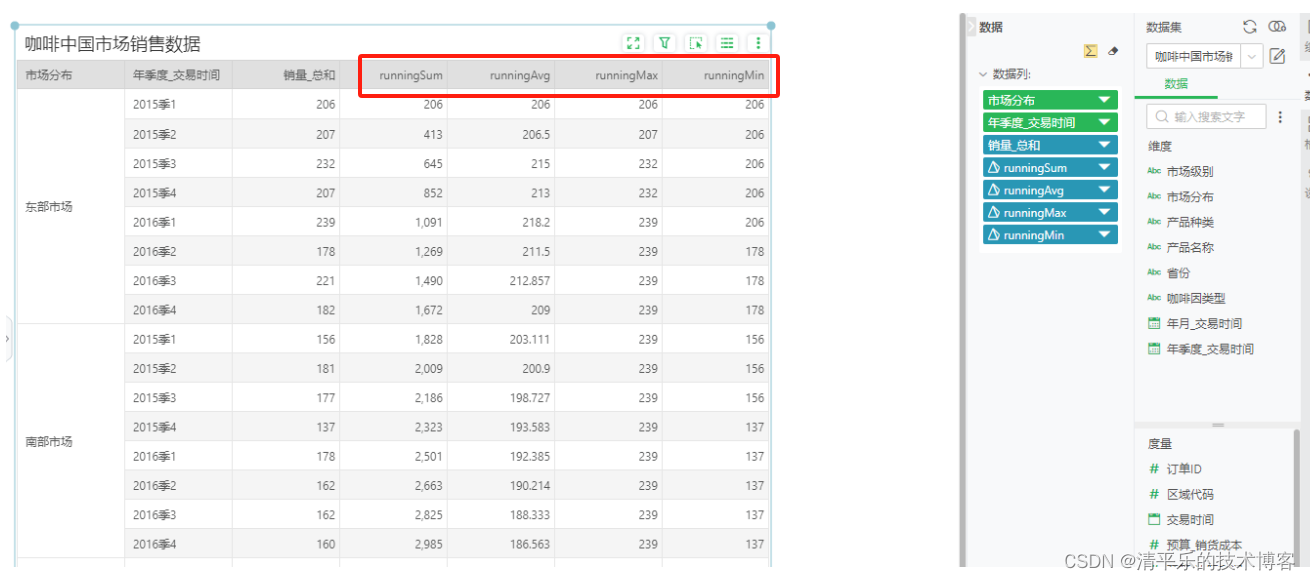The height and width of the screenshot is (580, 1310).
Task: Open the dropdown arrow on 年季度_交易时间 pill
Action: [1105, 123]
